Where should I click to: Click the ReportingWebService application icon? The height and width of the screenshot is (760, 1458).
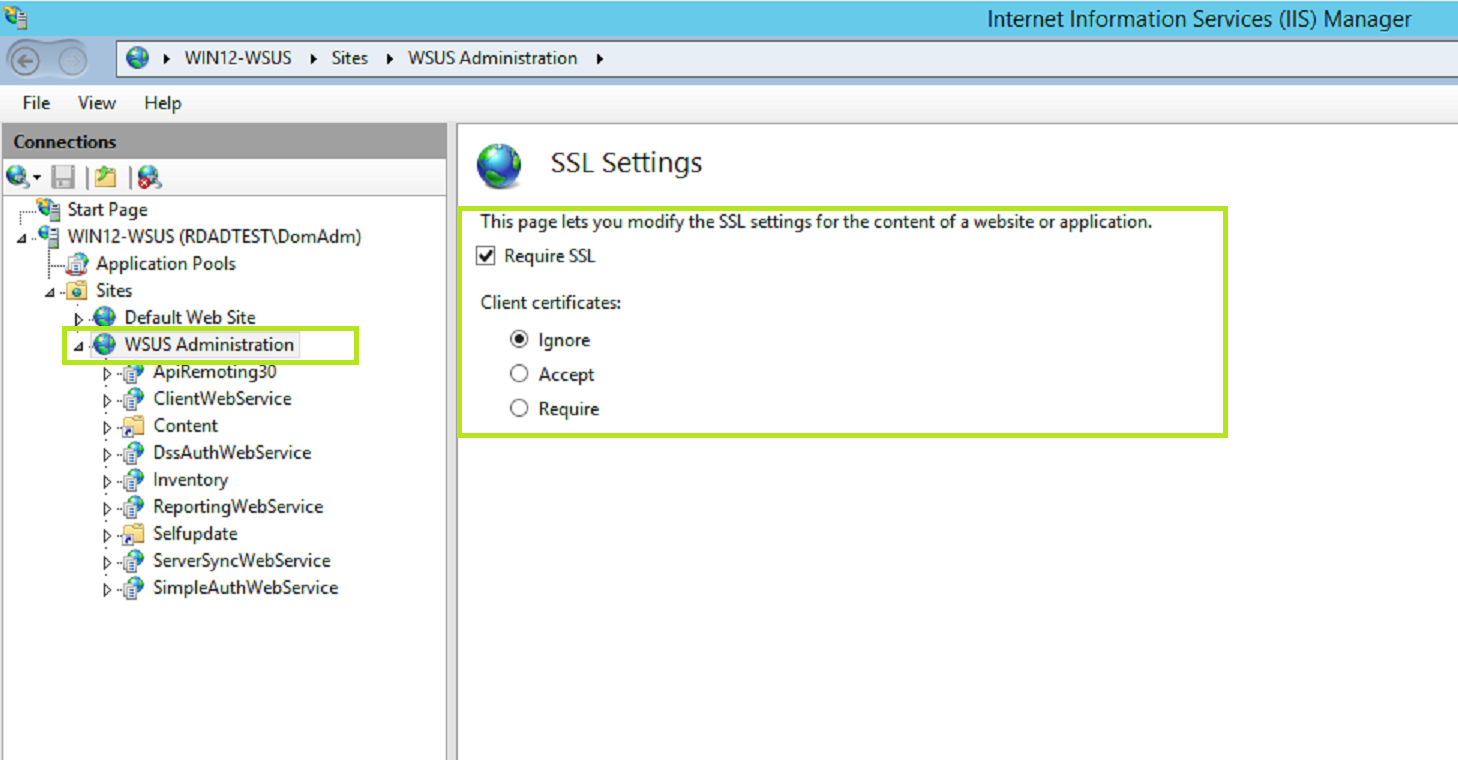coord(133,507)
